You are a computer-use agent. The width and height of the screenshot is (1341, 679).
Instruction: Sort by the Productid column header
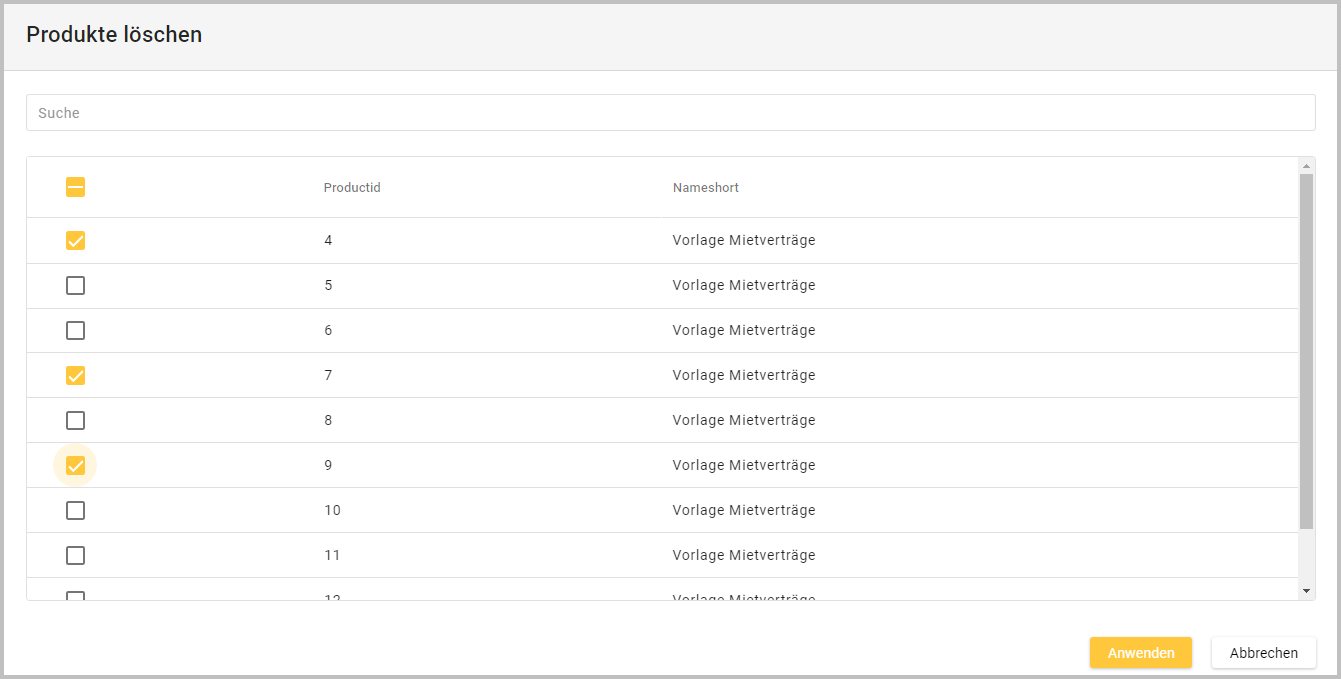tap(352, 188)
